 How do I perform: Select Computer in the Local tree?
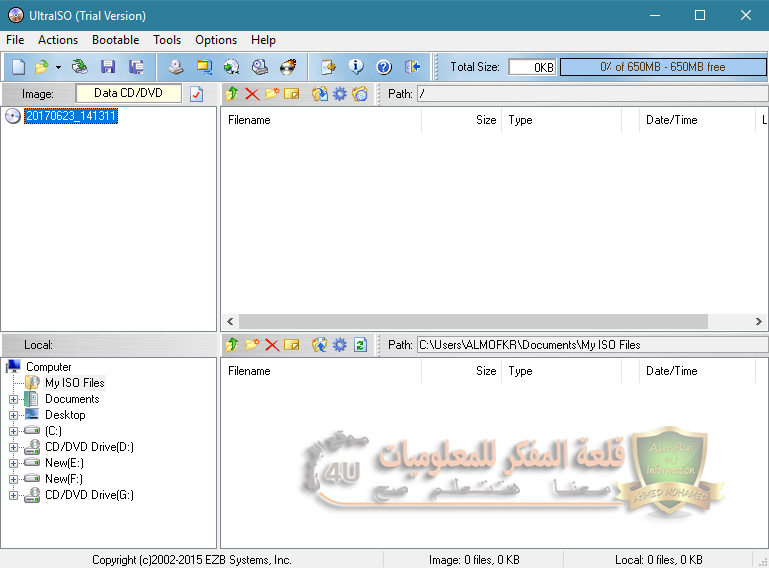pyautogui.click(x=49, y=367)
